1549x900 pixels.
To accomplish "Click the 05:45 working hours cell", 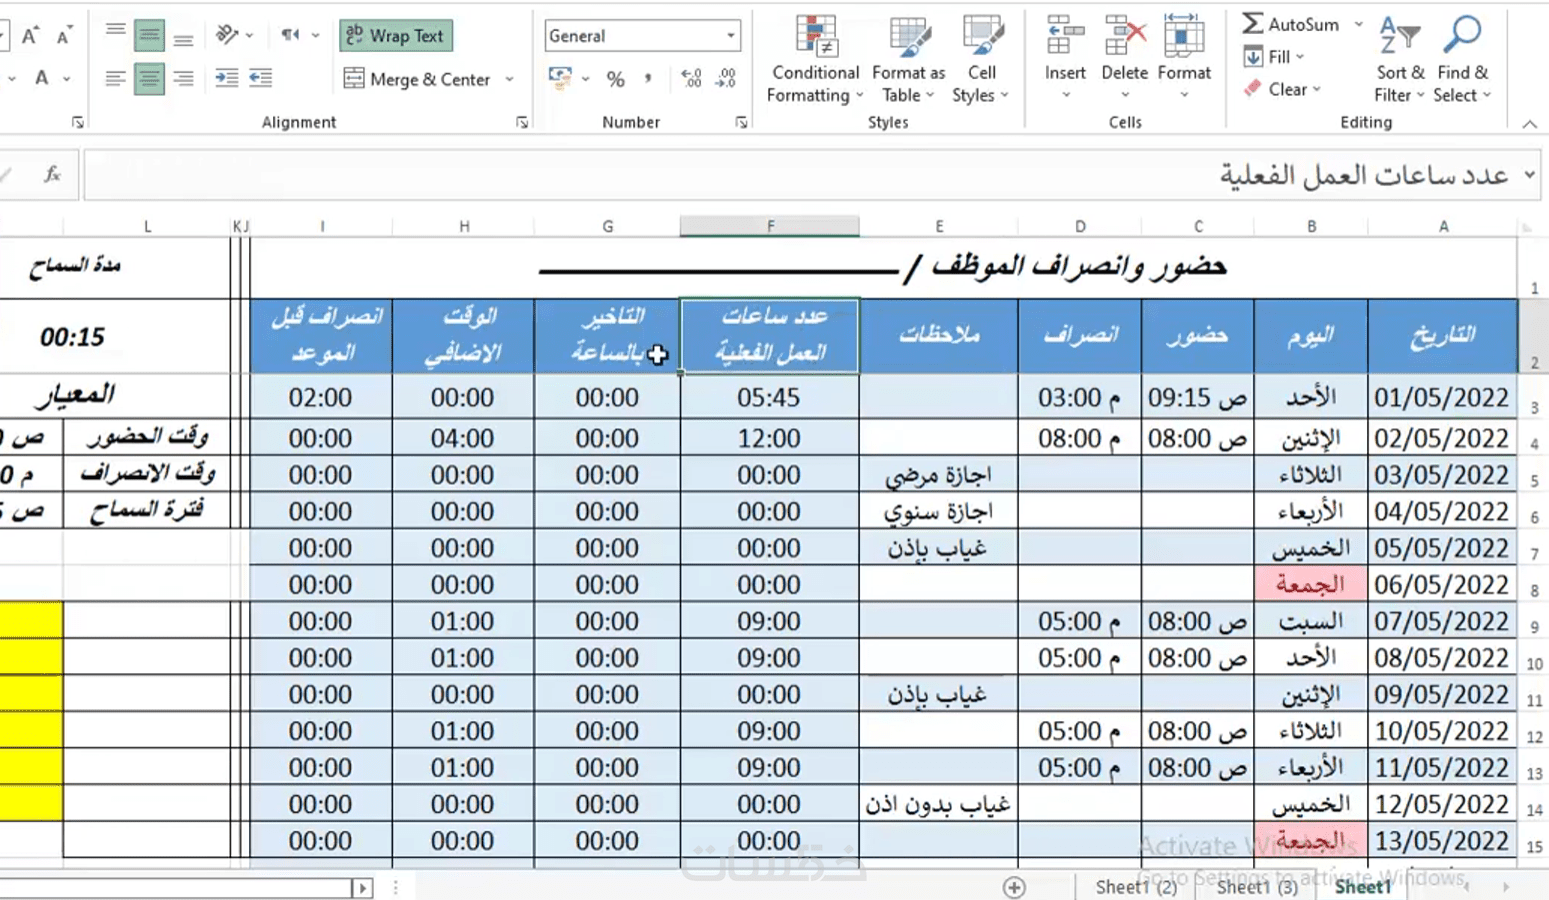I will 769,398.
